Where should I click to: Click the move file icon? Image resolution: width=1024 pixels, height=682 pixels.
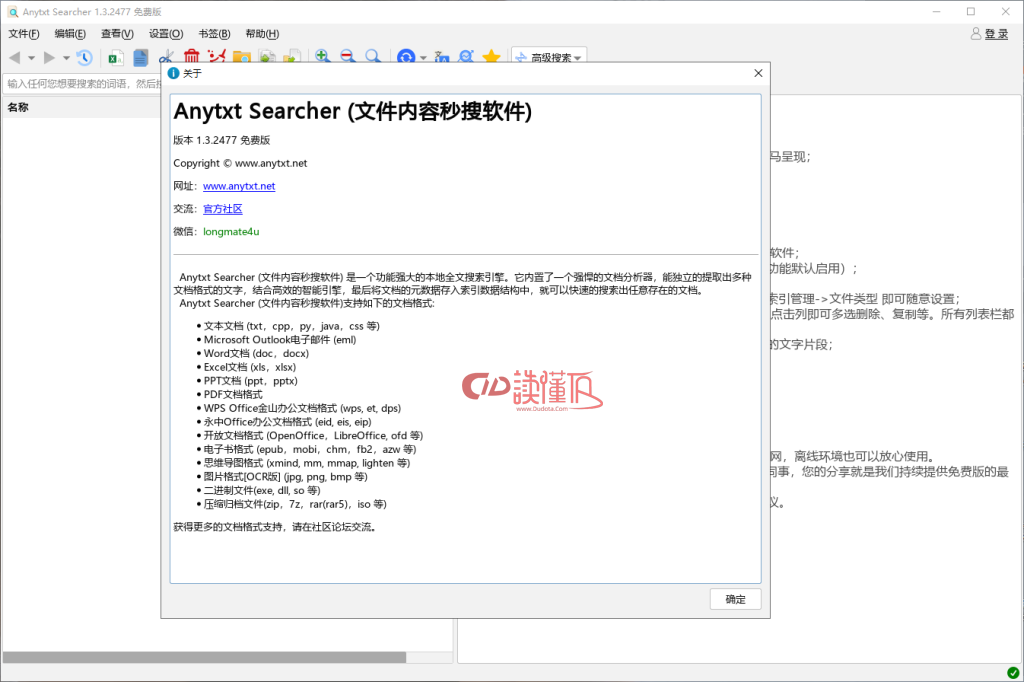coord(293,57)
